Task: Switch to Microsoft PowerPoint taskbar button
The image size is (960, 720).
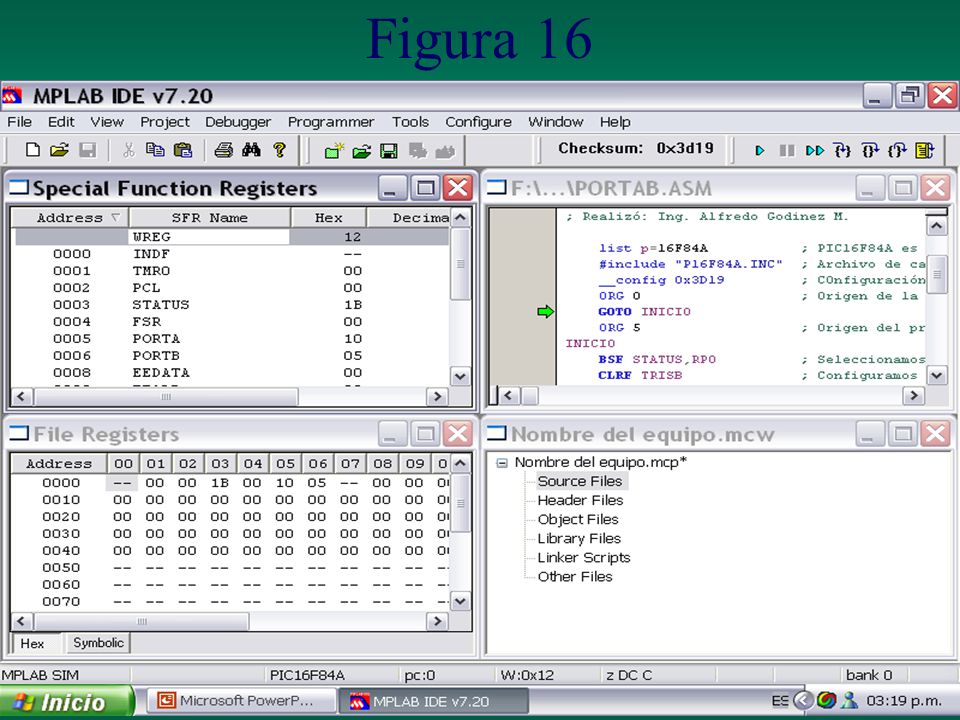Action: pos(241,701)
